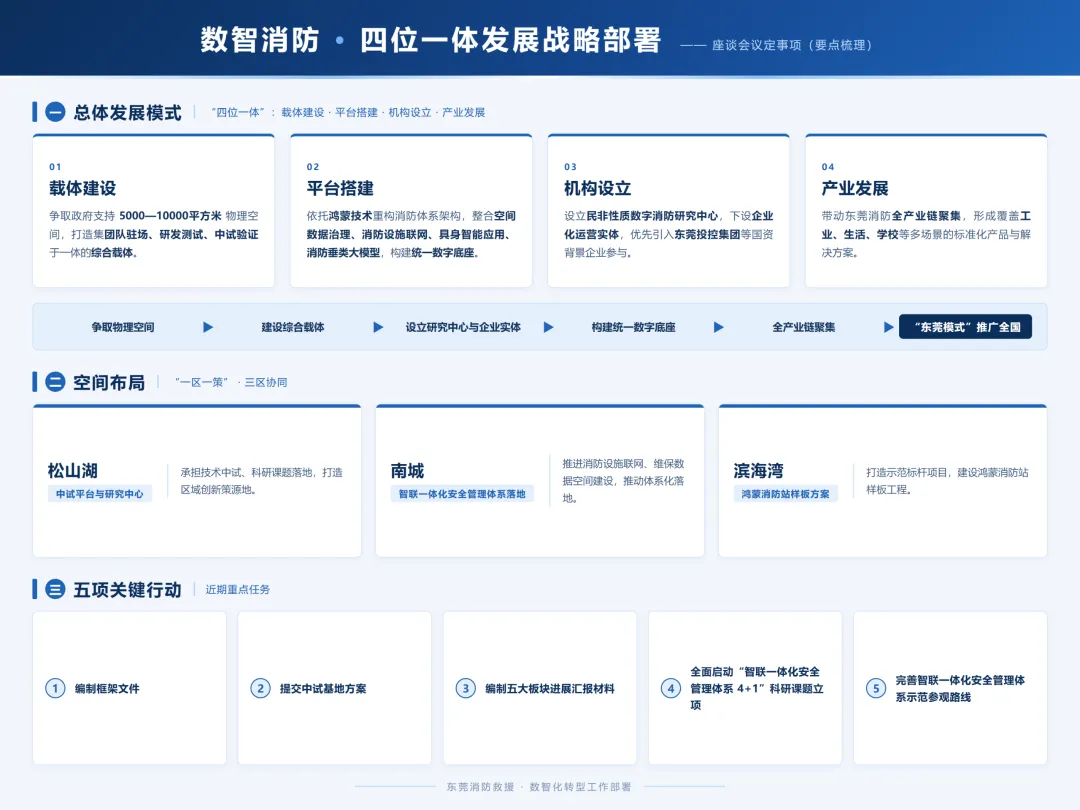Click the 机构设立 card title
1080x810 pixels.
598,188
